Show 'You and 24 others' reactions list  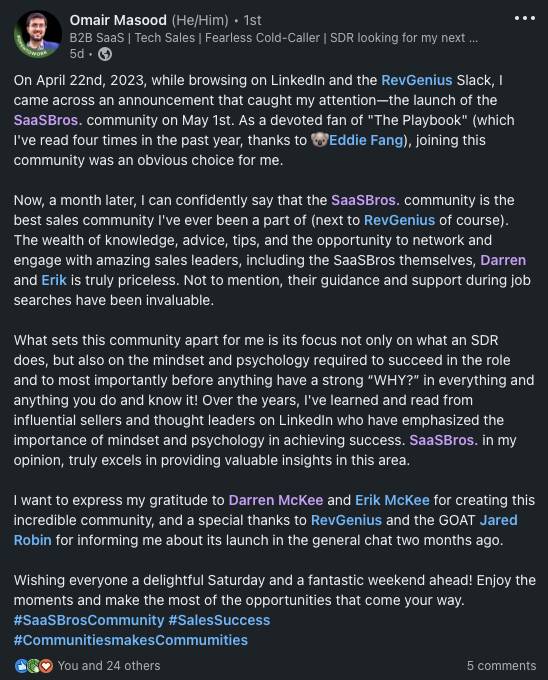tap(109, 666)
